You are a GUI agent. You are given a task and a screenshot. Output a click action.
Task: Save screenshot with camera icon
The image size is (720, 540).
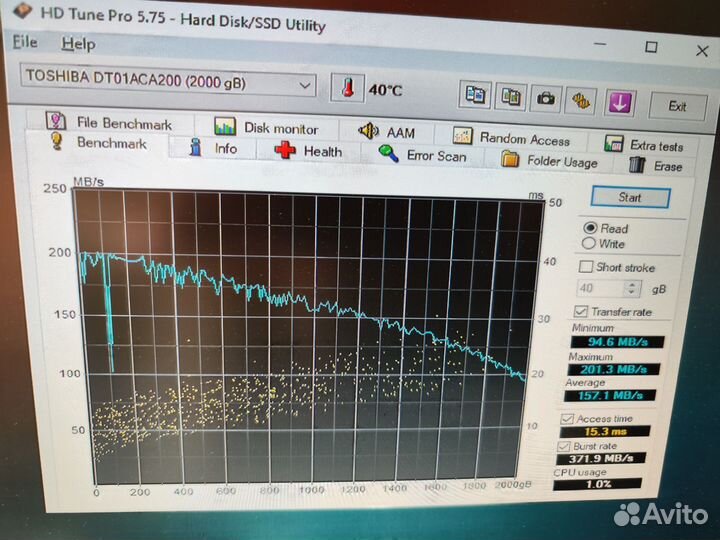coord(546,98)
